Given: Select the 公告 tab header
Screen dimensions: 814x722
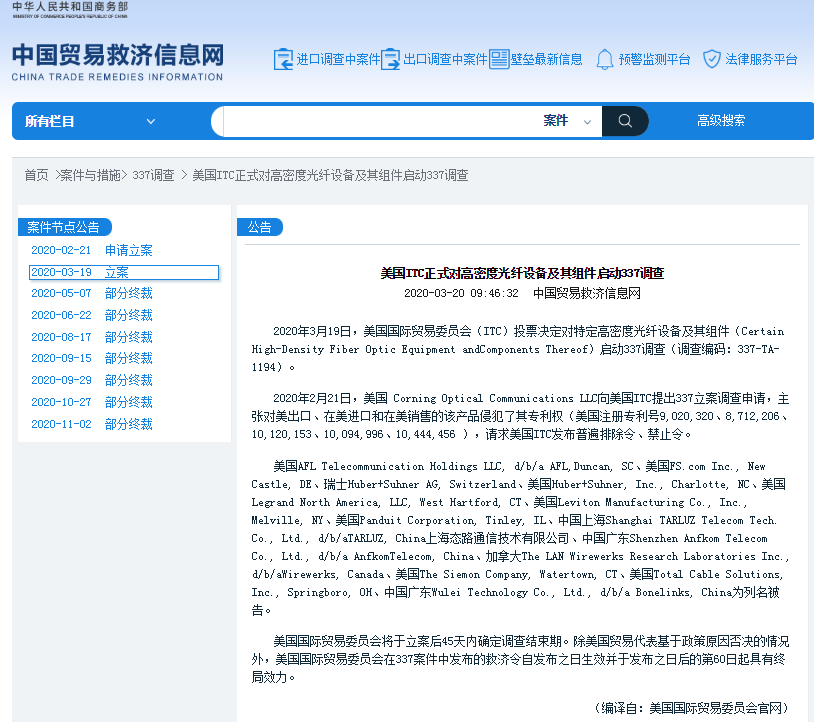Looking at the screenshot, I should coord(260,227).
